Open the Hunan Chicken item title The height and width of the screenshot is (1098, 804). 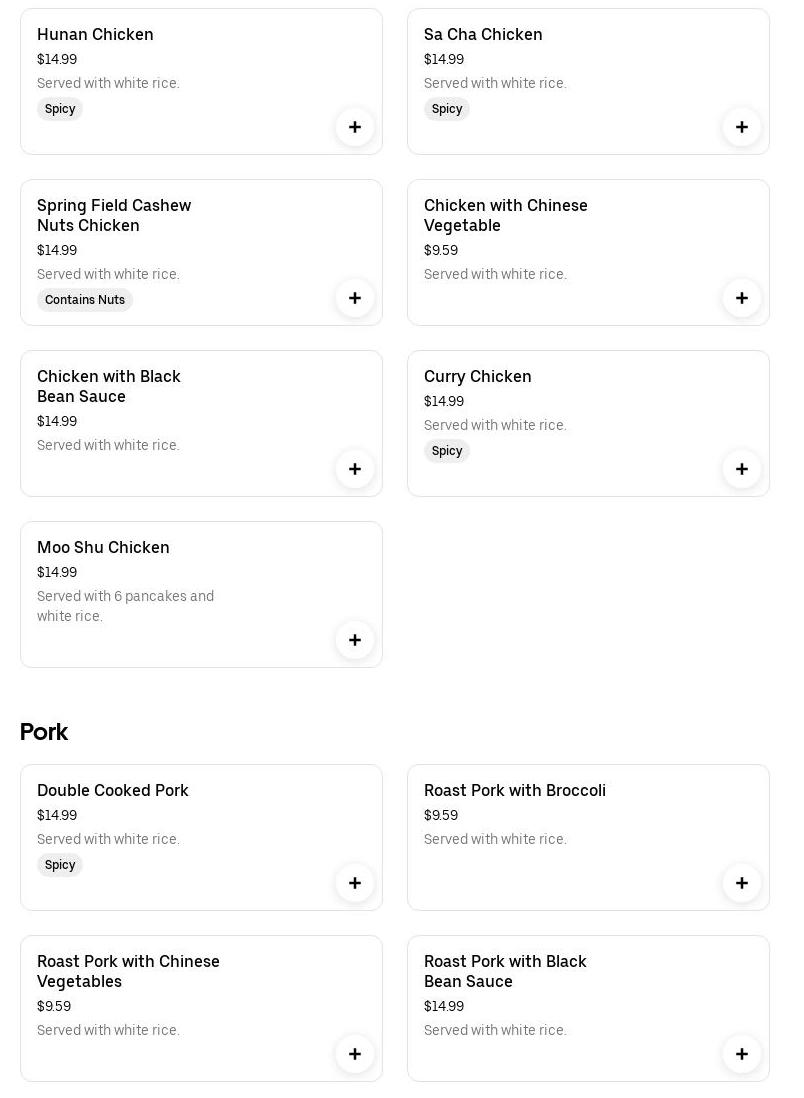[95, 35]
